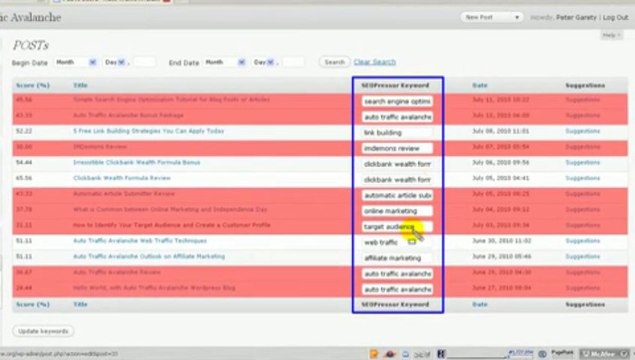Edit the 'online marketing' keyword field
635x360 pixels.
pyautogui.click(x=397, y=211)
